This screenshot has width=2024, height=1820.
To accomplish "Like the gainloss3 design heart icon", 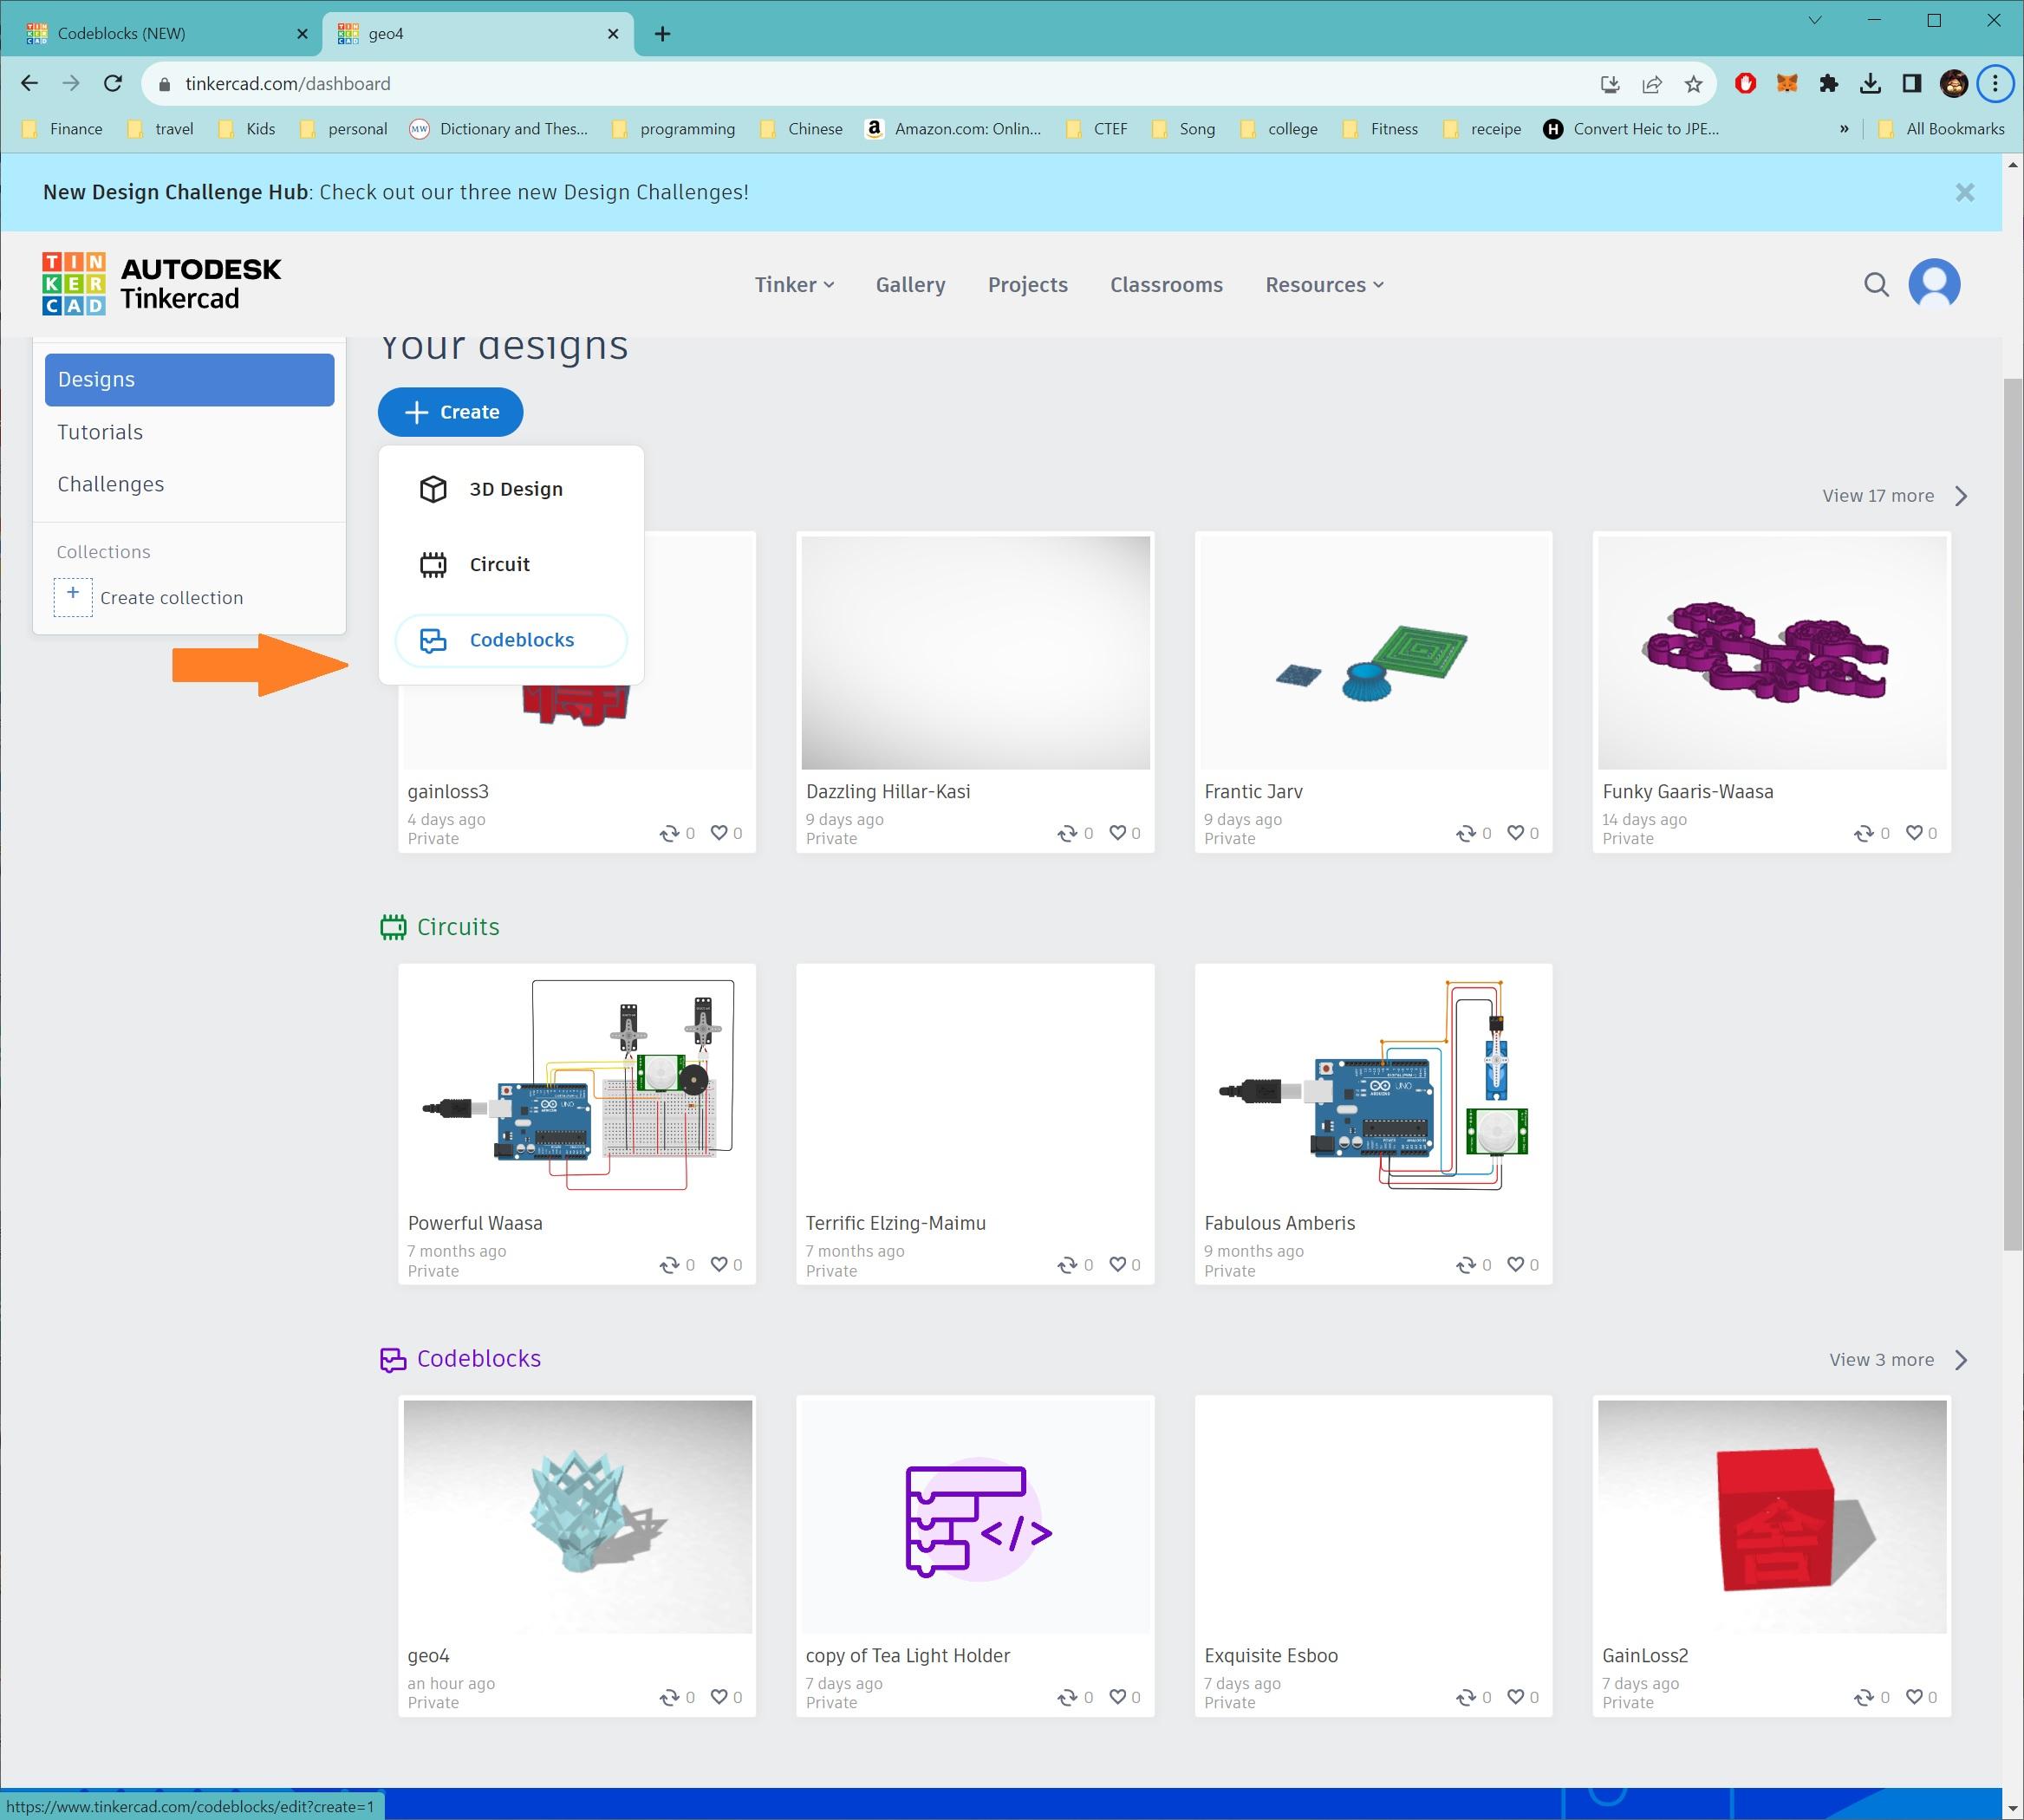I will 718,833.
